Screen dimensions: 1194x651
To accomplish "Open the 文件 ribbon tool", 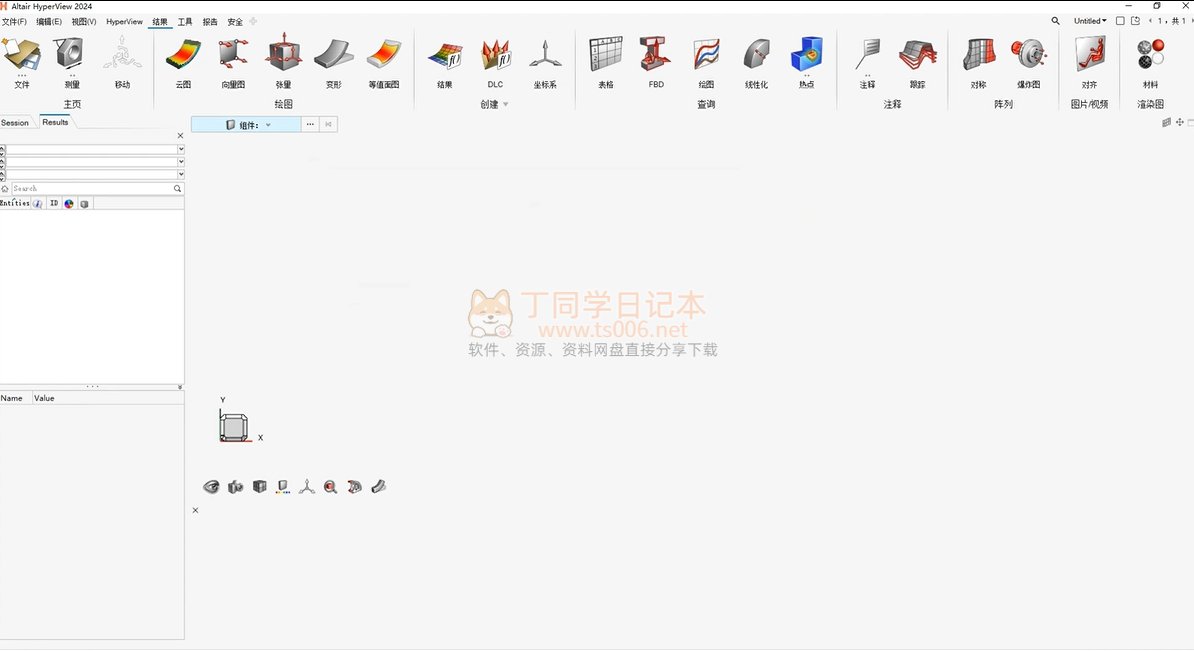I will (x=21, y=62).
